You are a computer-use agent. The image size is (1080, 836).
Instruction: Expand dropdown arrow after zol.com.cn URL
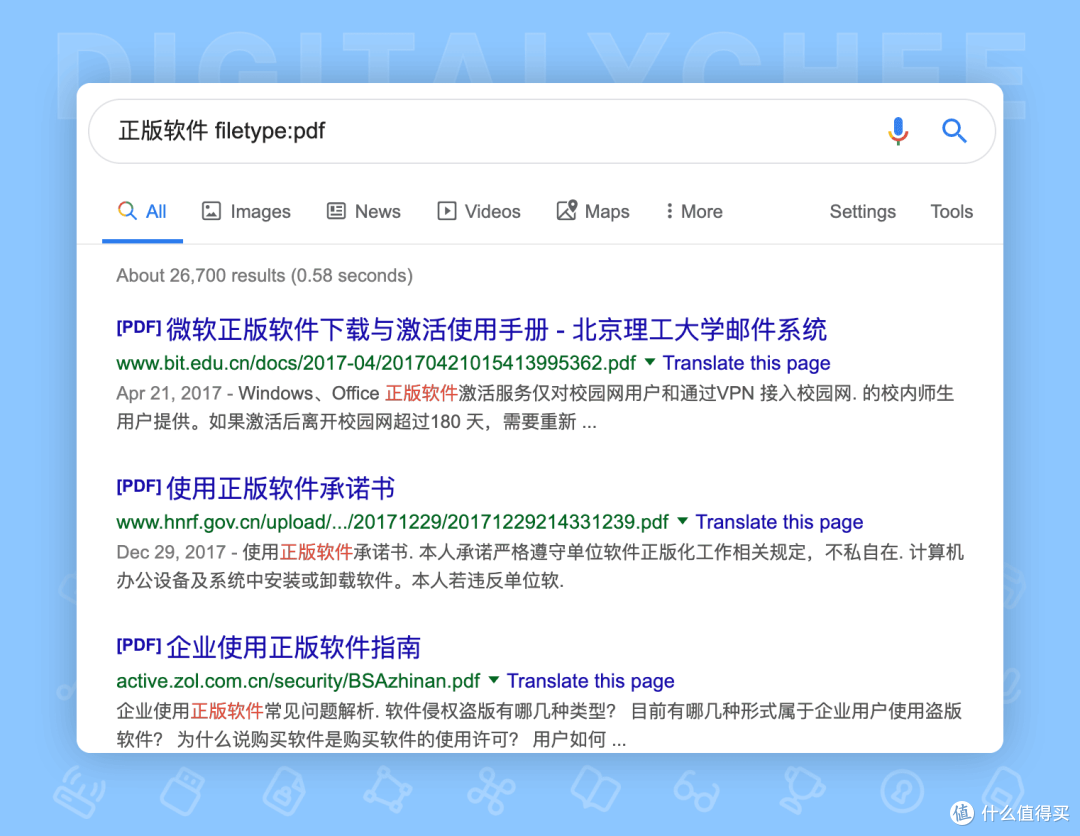[493, 680]
